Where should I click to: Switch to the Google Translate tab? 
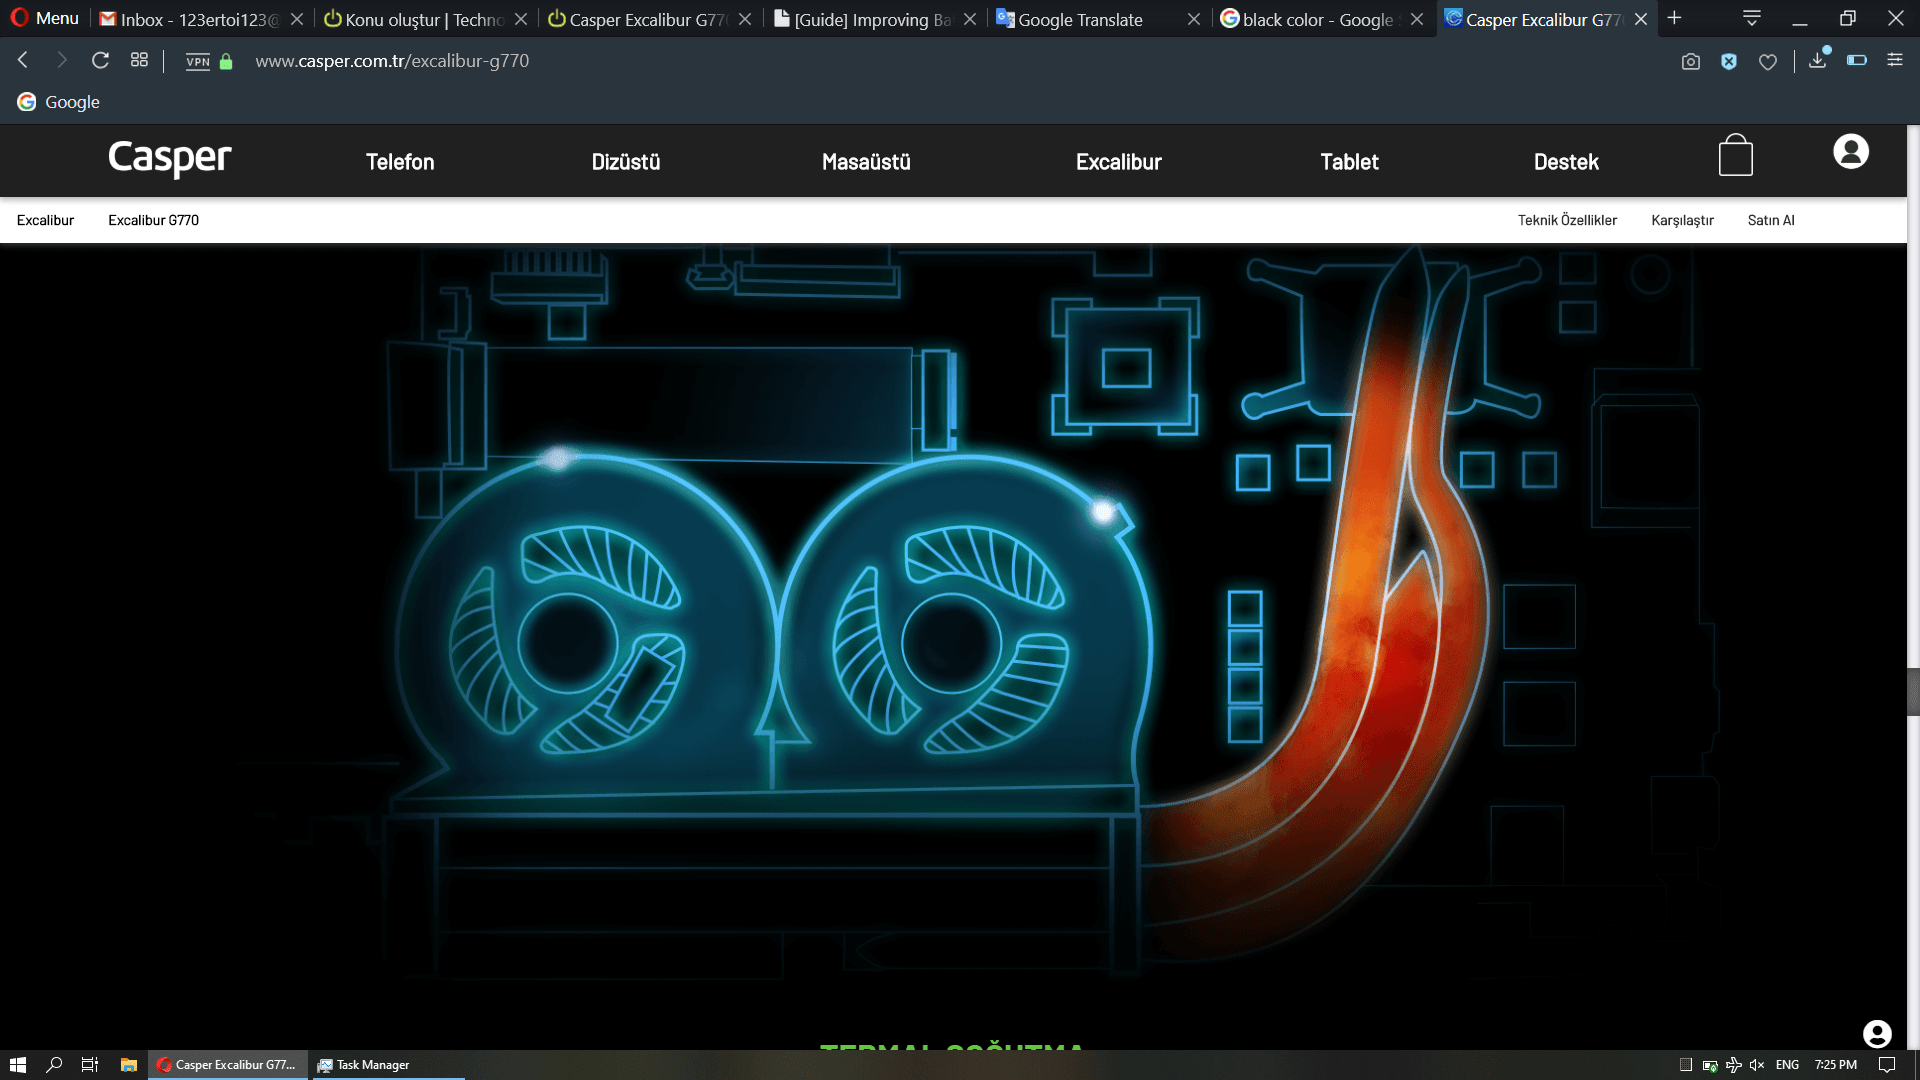click(1080, 19)
